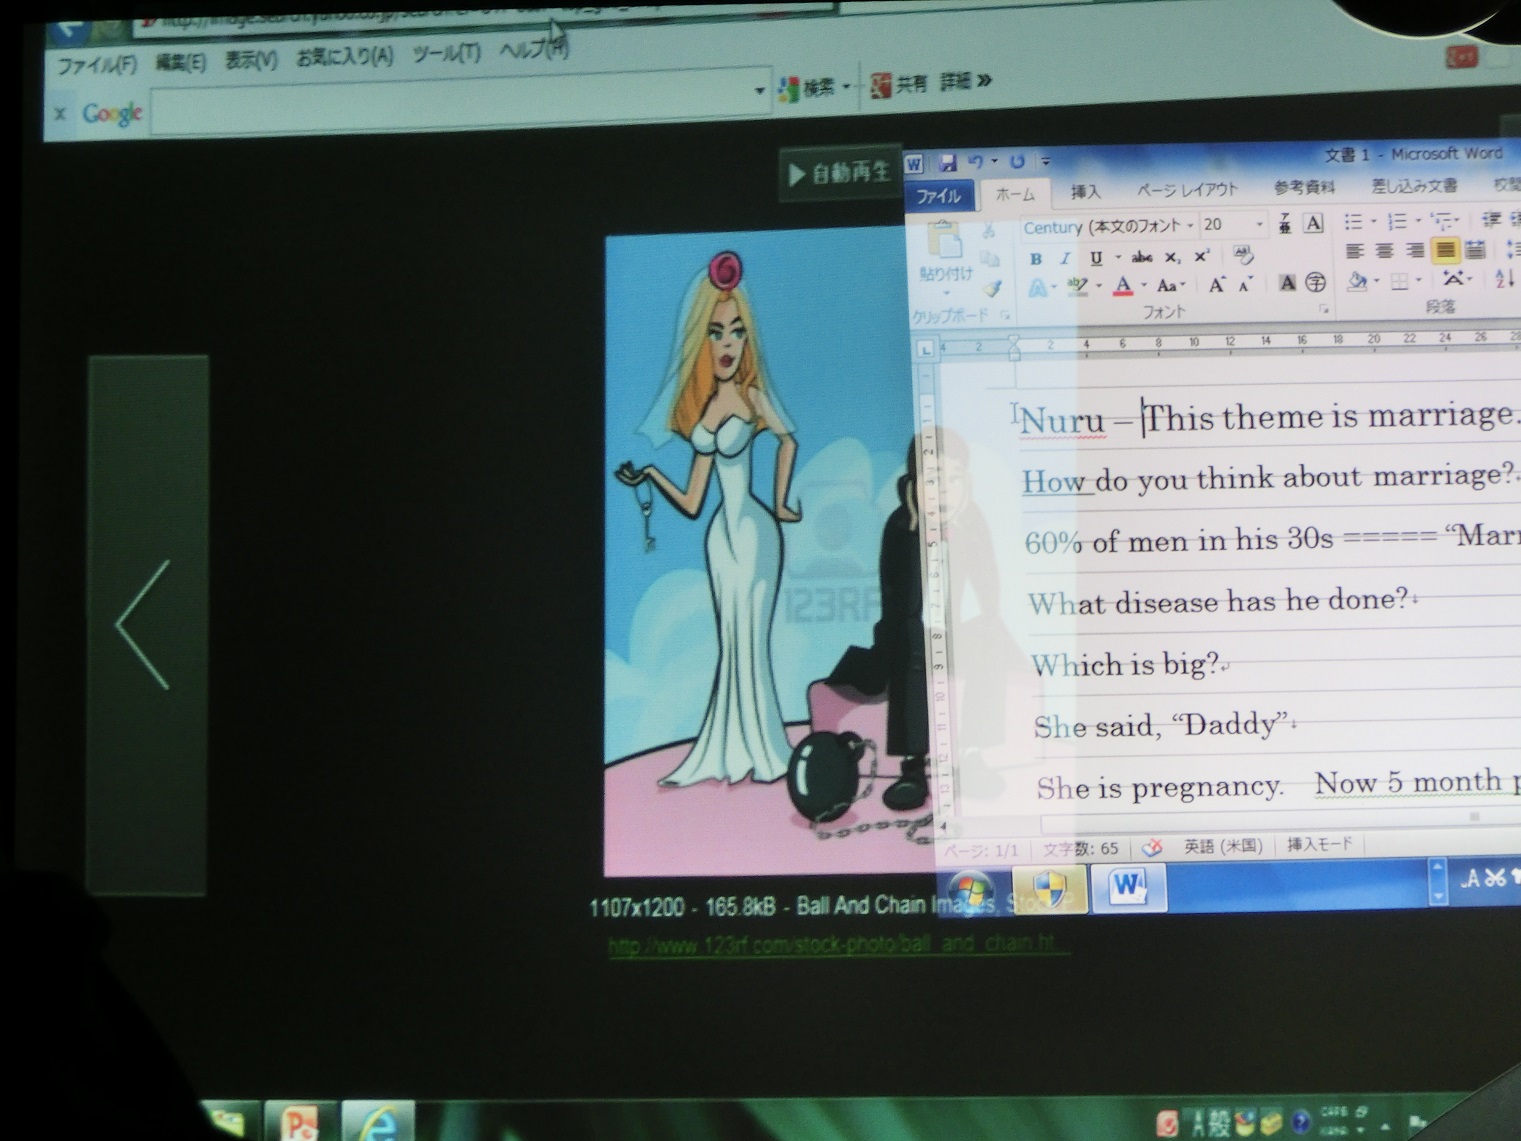
Task: Switch to the ページ レイアウト ribbon tab
Action: click(1187, 189)
